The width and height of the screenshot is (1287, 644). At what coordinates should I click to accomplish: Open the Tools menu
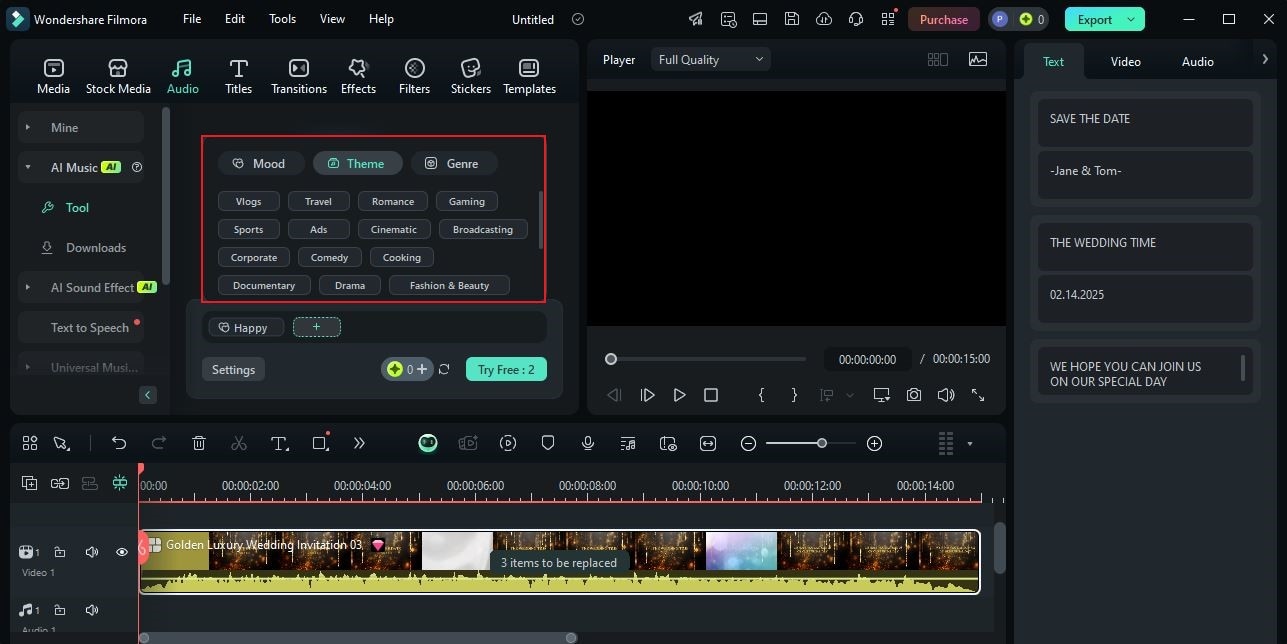(x=282, y=19)
